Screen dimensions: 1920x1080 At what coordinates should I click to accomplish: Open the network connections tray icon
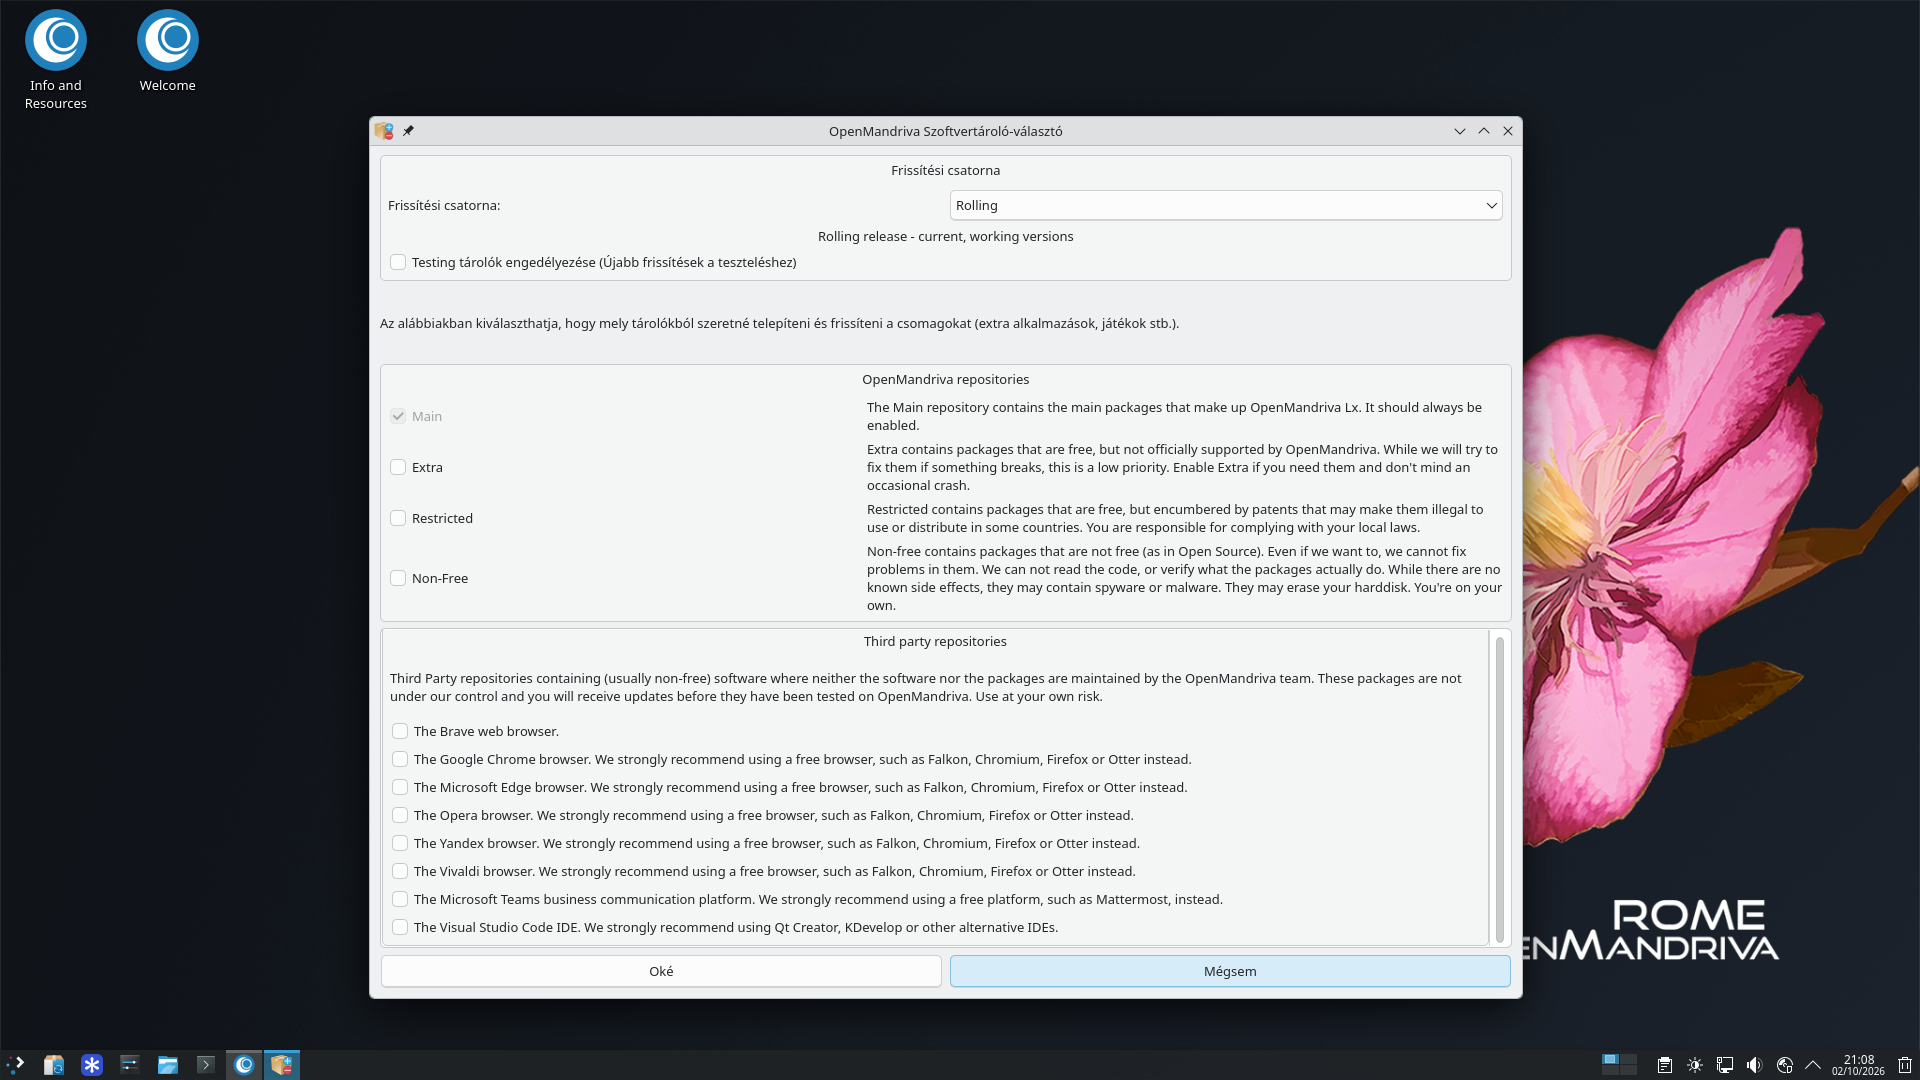coord(1725,1065)
